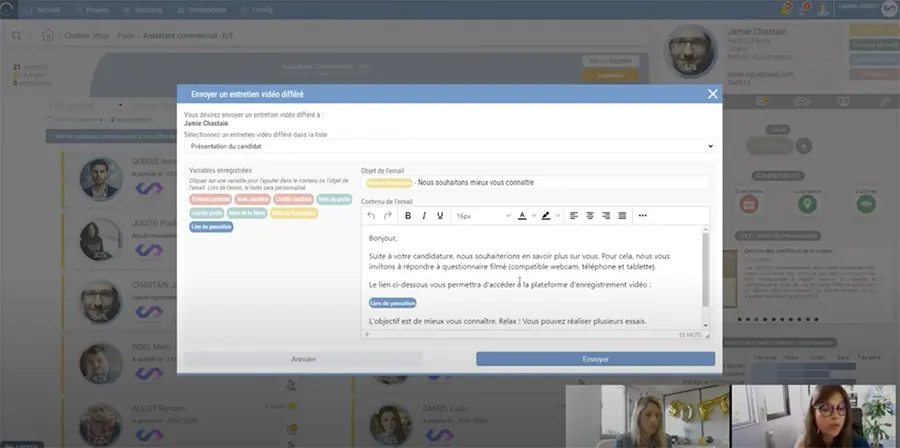
Task: Open the text color picker arrow
Action: [x=533, y=216]
